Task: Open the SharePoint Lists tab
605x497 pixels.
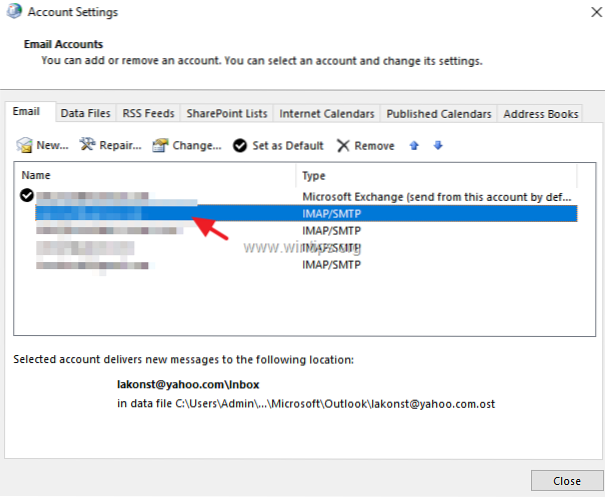Action: pyautogui.click(x=225, y=114)
